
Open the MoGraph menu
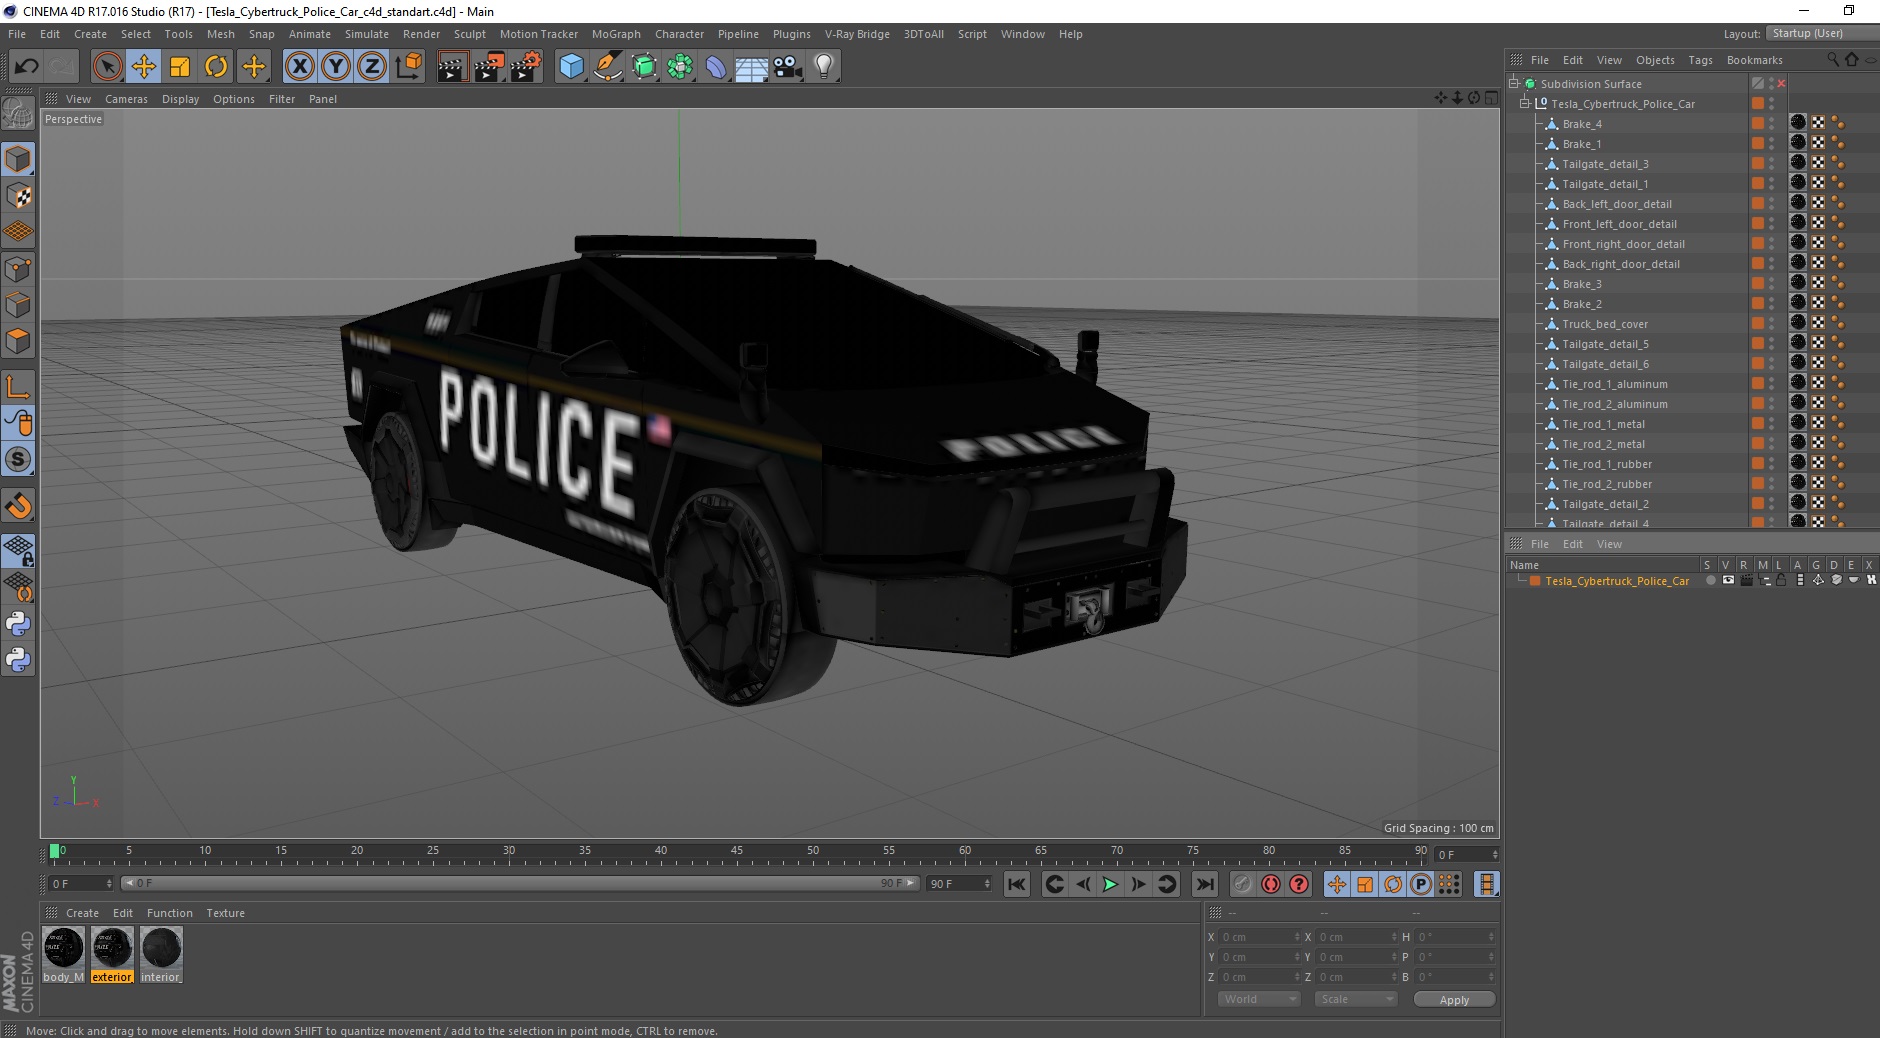[616, 34]
